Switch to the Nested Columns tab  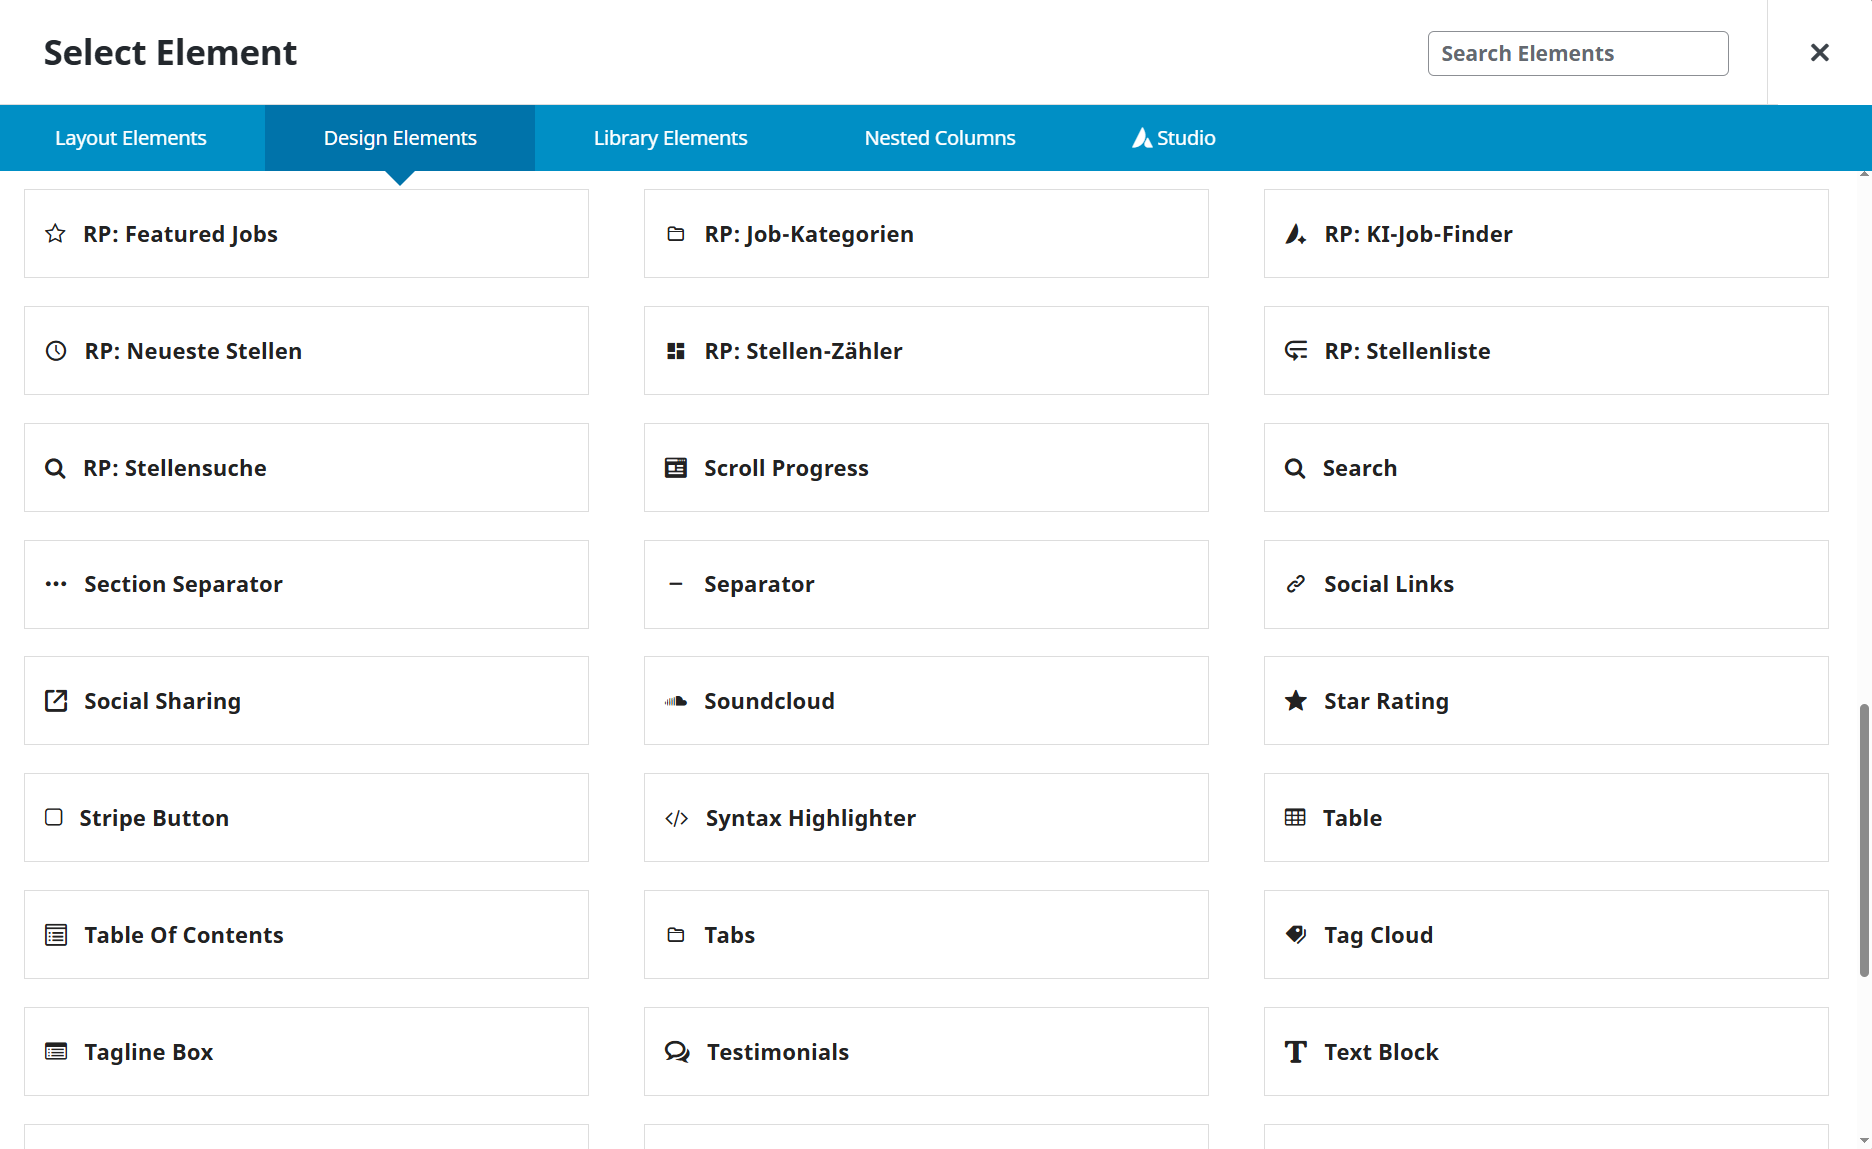point(939,138)
